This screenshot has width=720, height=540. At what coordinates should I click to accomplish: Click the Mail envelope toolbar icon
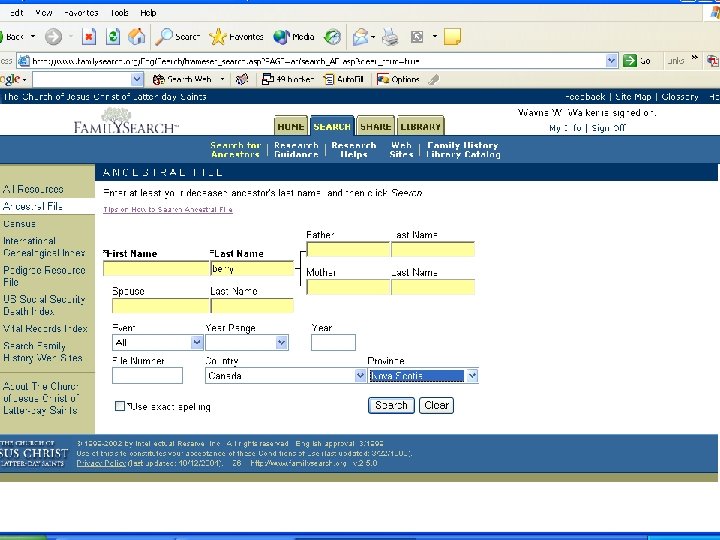click(361, 37)
